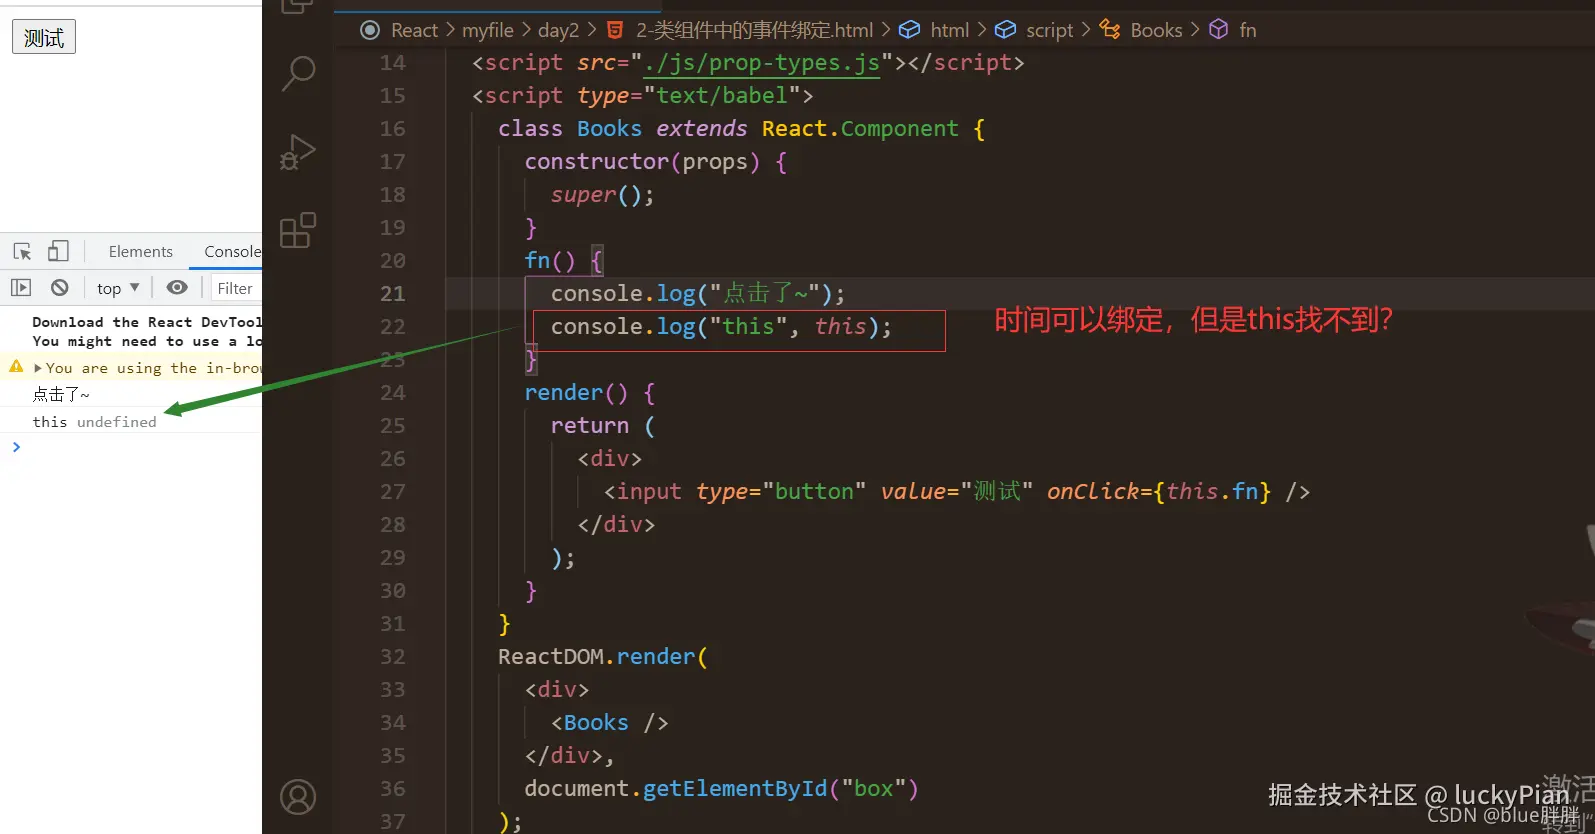Click 'document.getElementById("box")' on line 36
The height and width of the screenshot is (834, 1595).
[721, 789]
